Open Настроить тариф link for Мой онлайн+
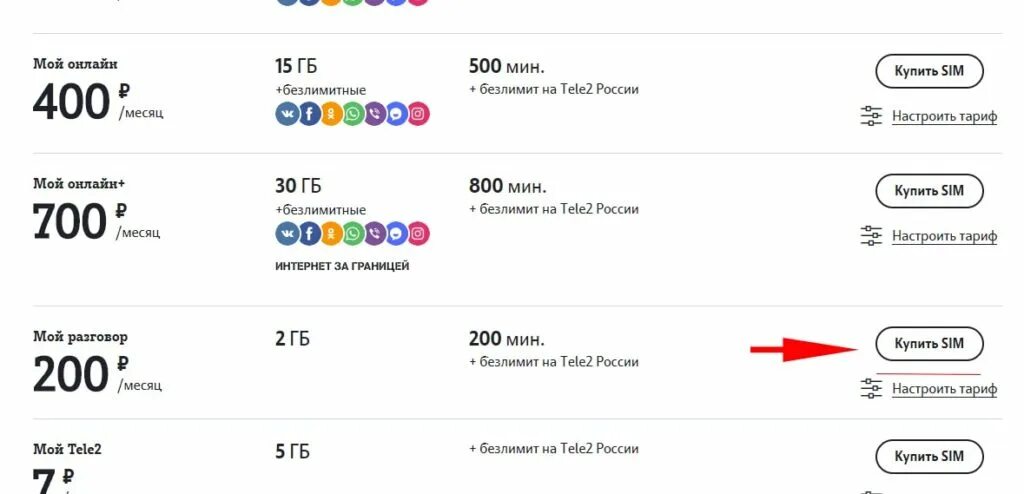This screenshot has width=1024, height=494. click(944, 236)
